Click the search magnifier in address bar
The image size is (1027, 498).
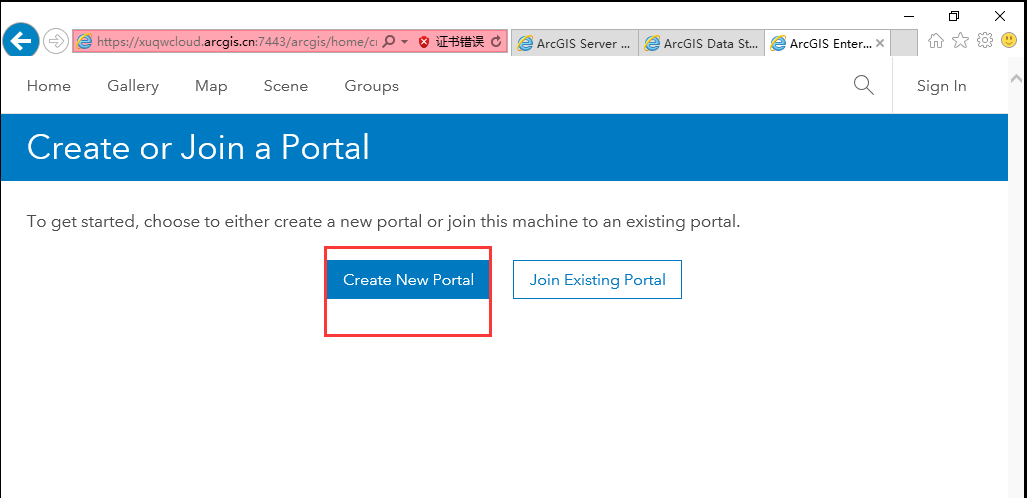(x=388, y=42)
